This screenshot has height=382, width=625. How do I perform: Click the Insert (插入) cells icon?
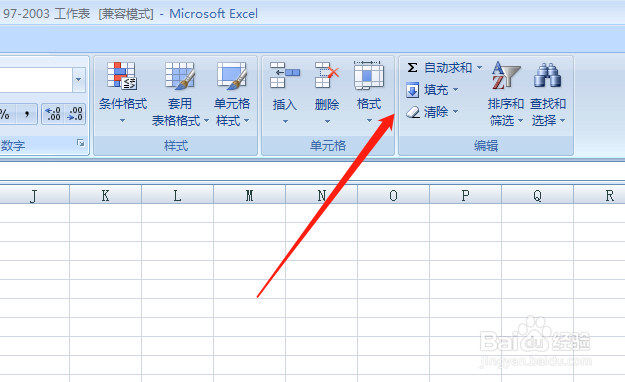[x=285, y=75]
